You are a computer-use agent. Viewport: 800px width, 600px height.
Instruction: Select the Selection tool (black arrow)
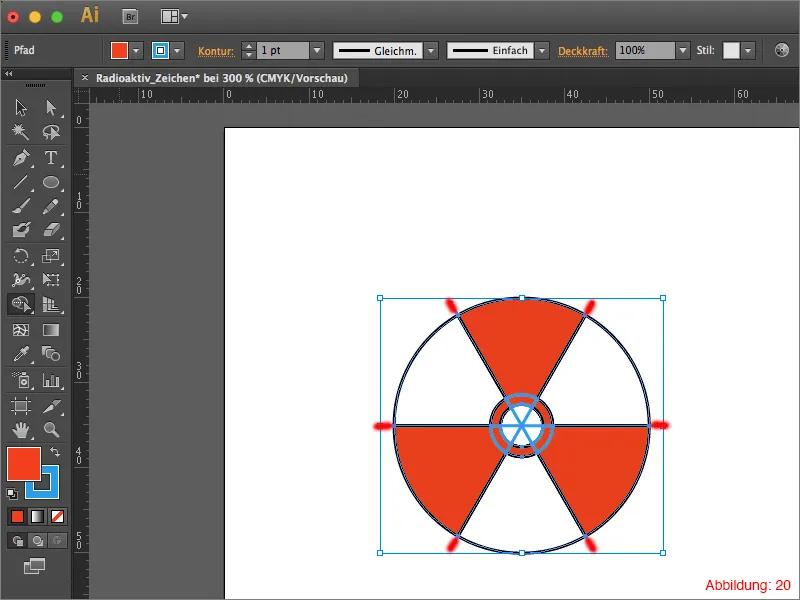21,108
